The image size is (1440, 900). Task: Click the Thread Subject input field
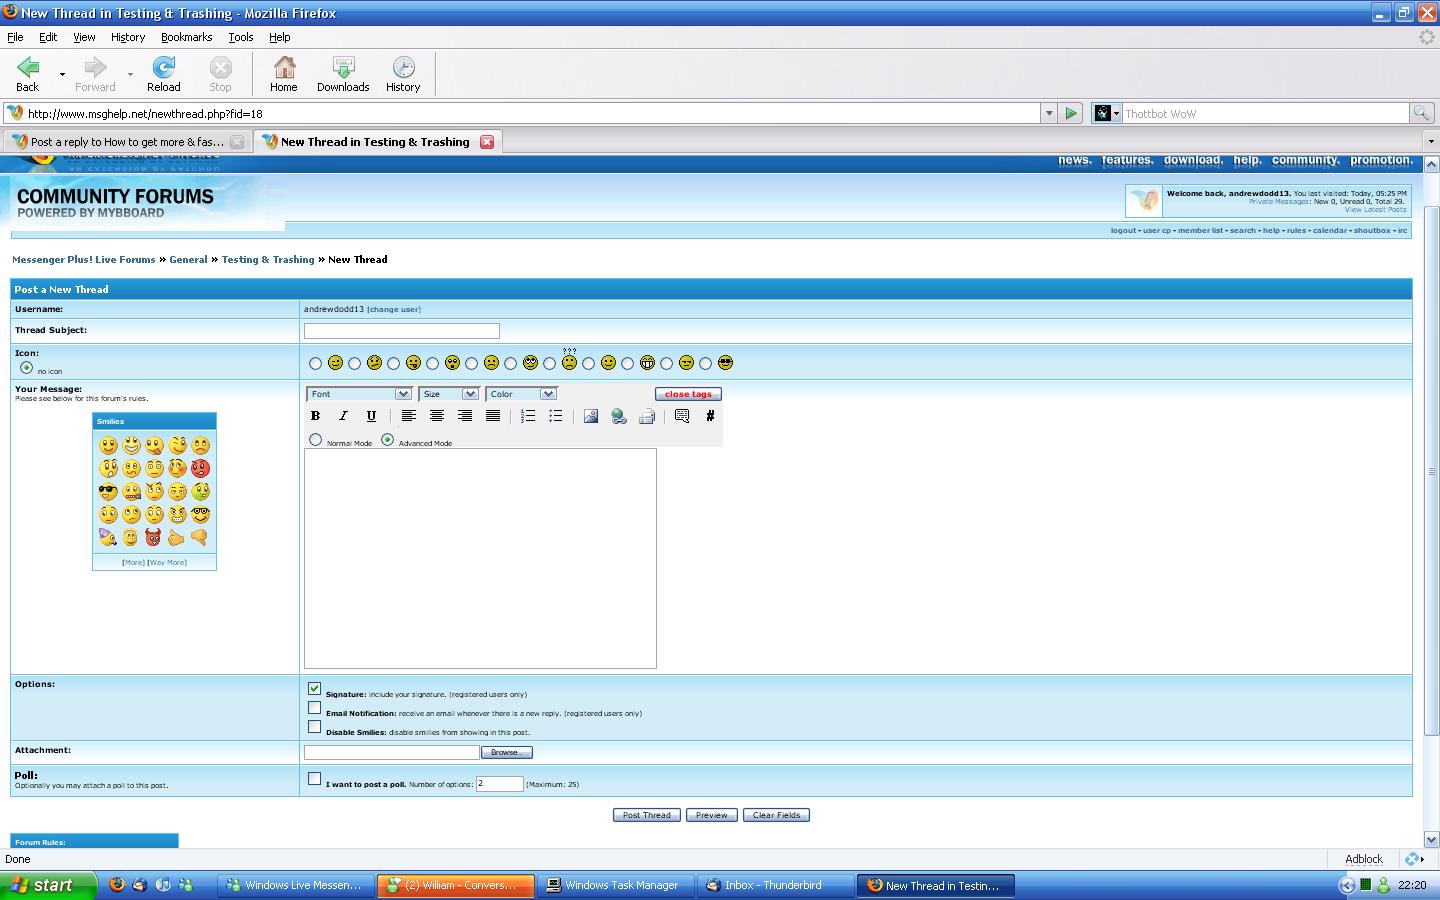click(401, 331)
